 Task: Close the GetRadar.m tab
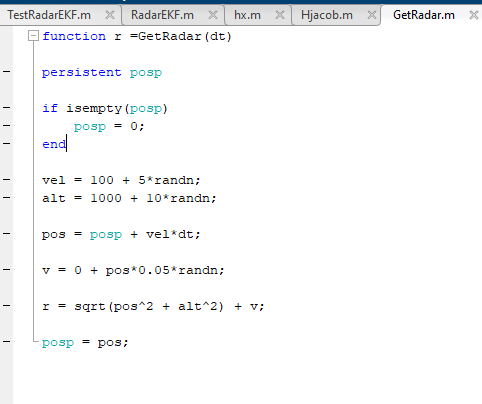pos(474,15)
